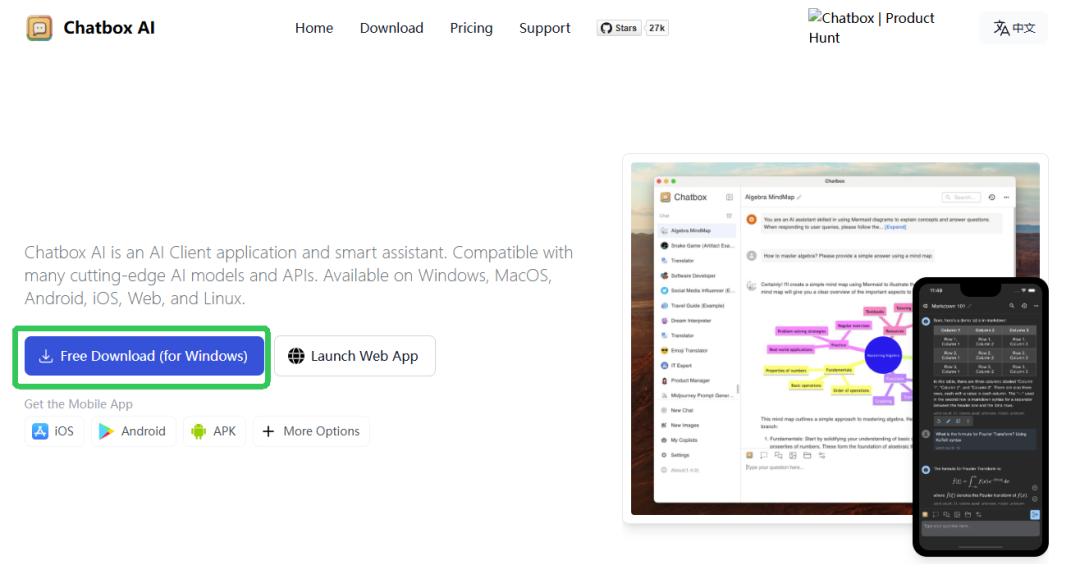Select Product Manager in preview image
1080x565 pixels.
tap(690, 380)
